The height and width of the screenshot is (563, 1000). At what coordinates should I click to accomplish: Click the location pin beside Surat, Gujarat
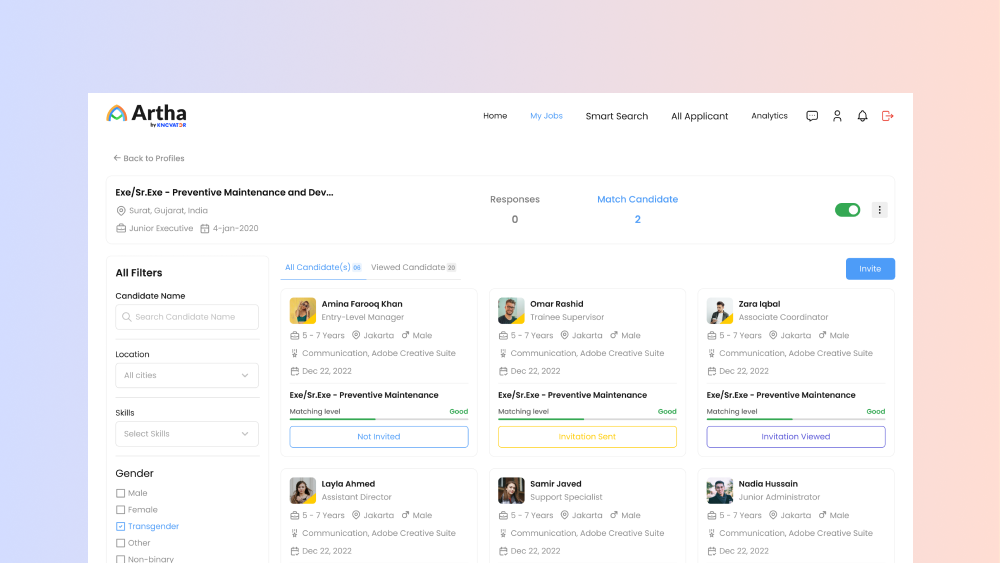click(121, 210)
